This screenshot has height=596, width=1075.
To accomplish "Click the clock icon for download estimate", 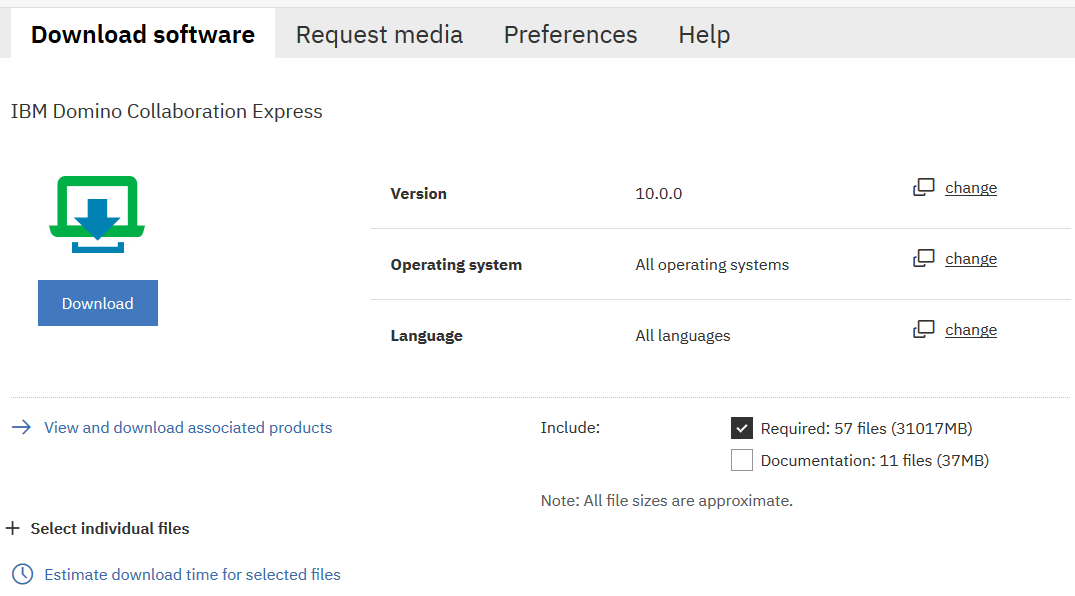I will 23,574.
